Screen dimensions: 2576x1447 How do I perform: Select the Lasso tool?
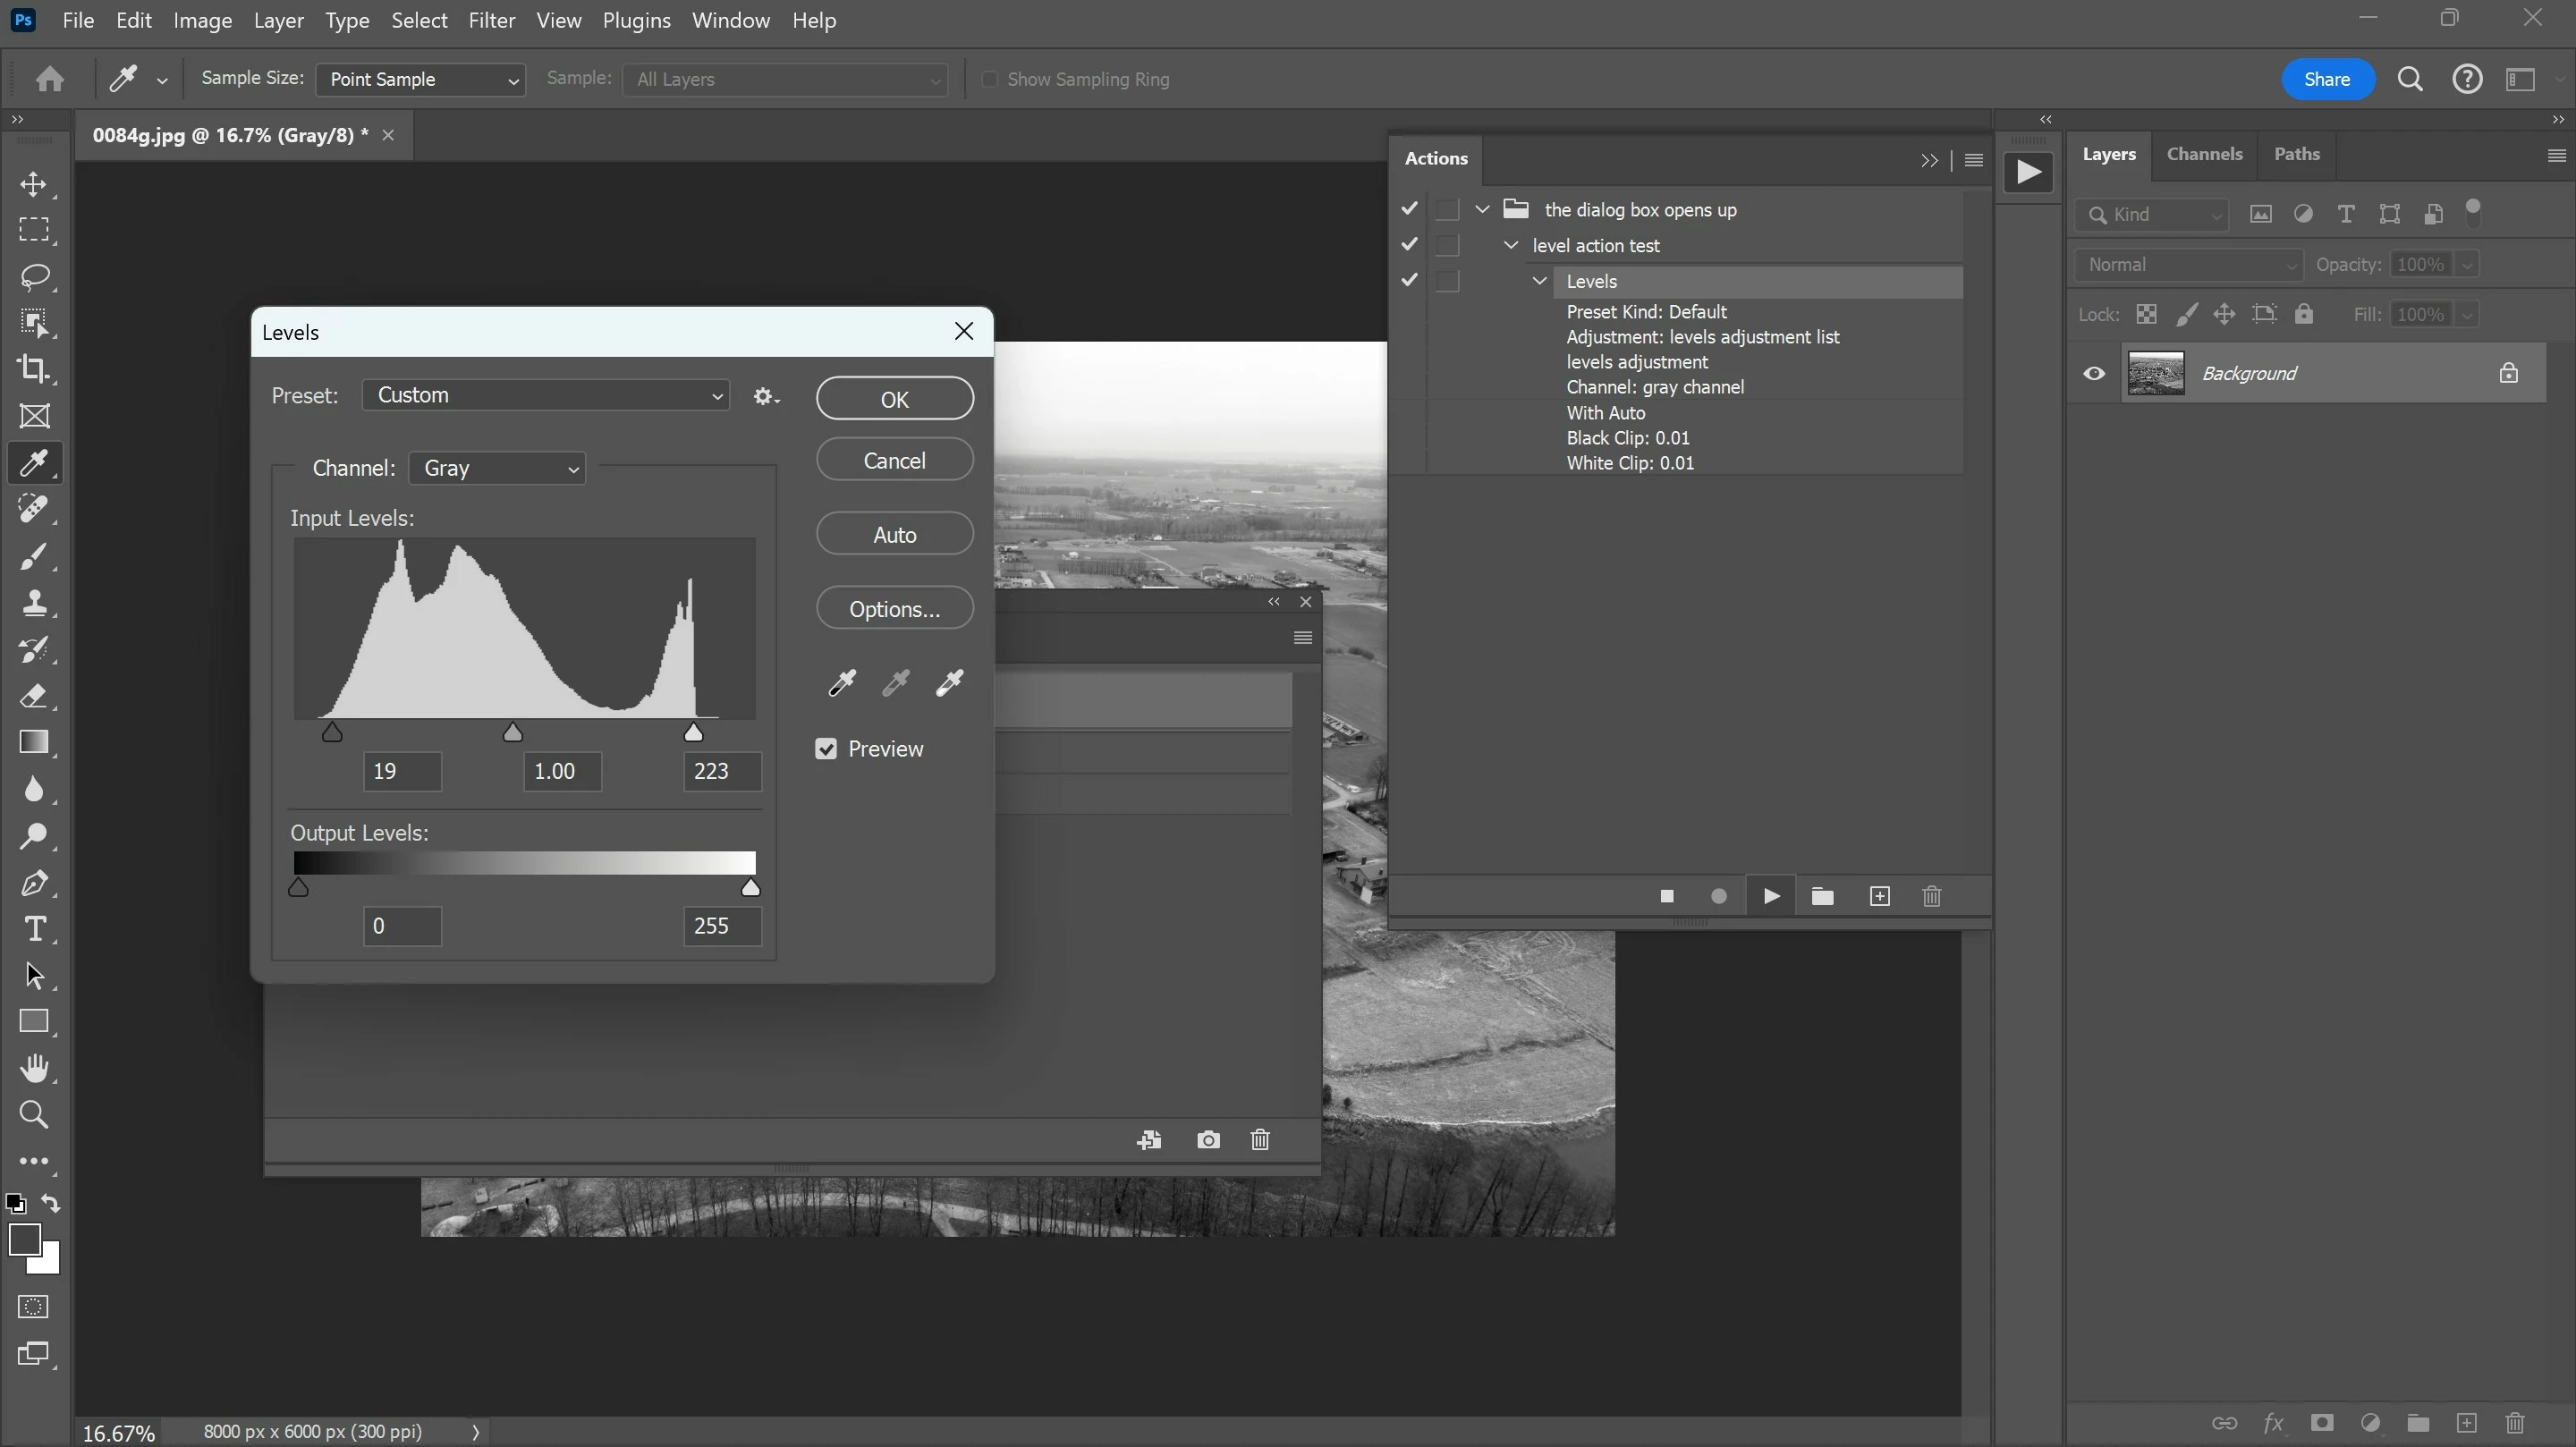(x=34, y=276)
